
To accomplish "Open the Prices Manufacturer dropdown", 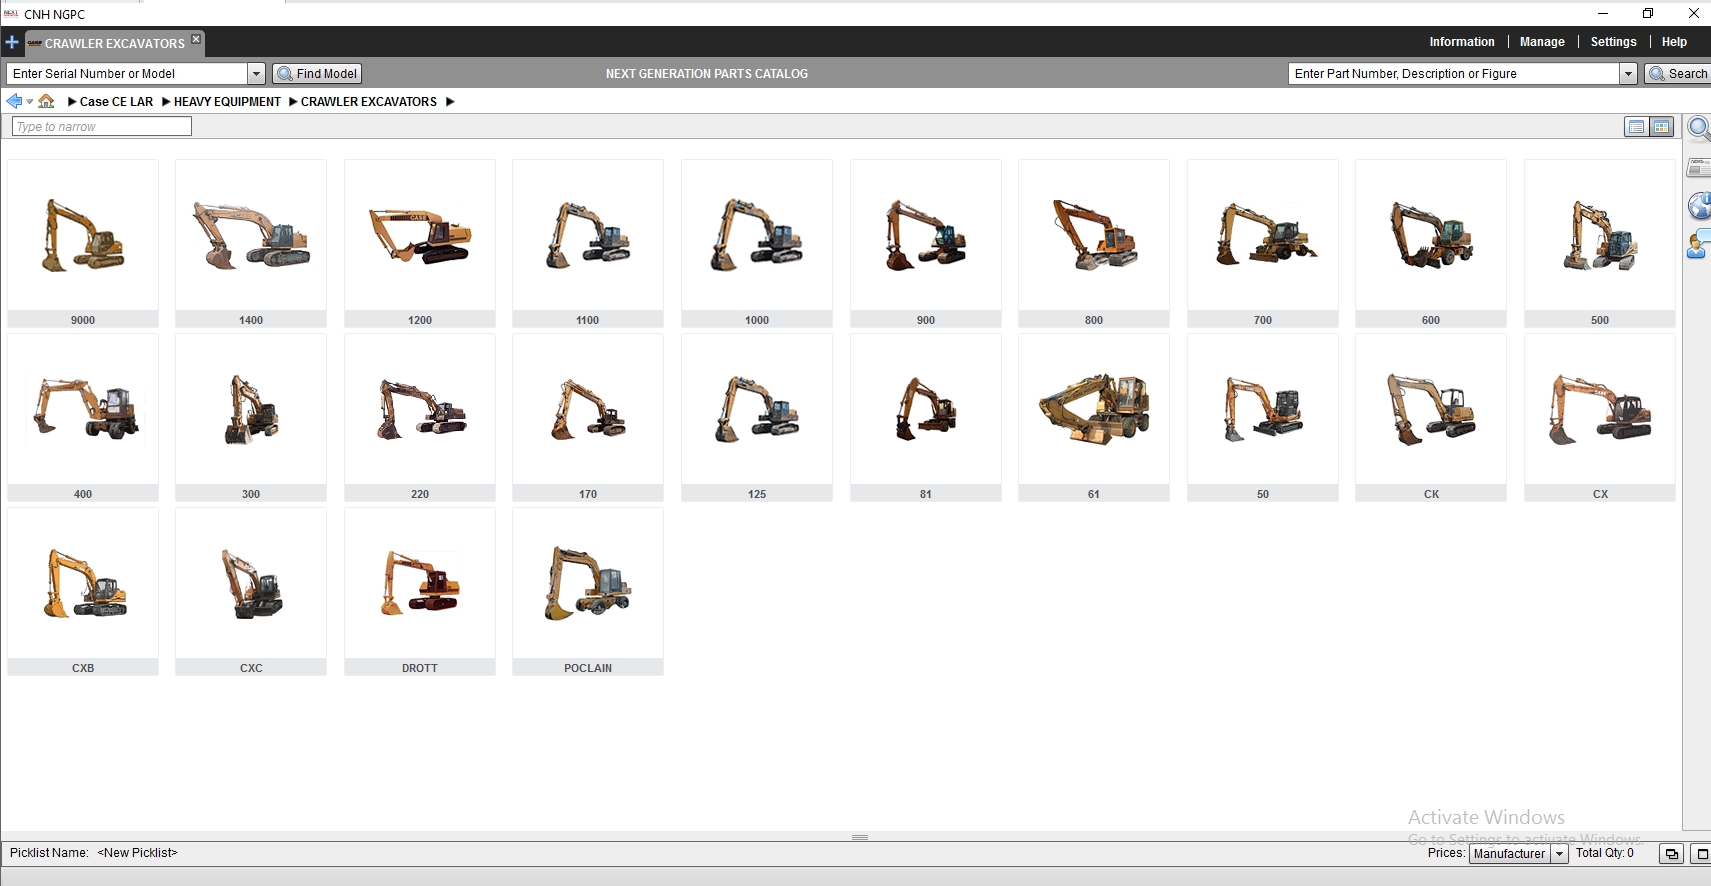I will (x=1518, y=853).
